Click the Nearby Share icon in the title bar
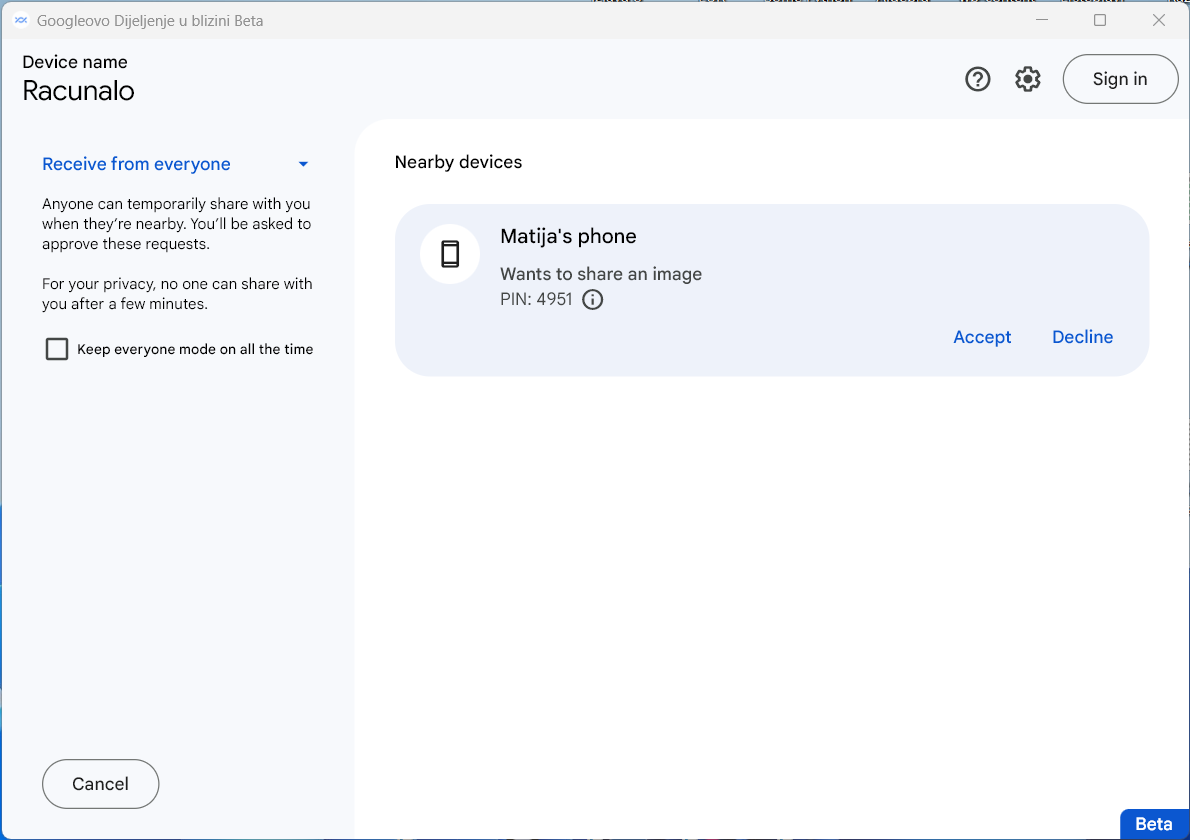The width and height of the screenshot is (1190, 840). click(x=21, y=20)
